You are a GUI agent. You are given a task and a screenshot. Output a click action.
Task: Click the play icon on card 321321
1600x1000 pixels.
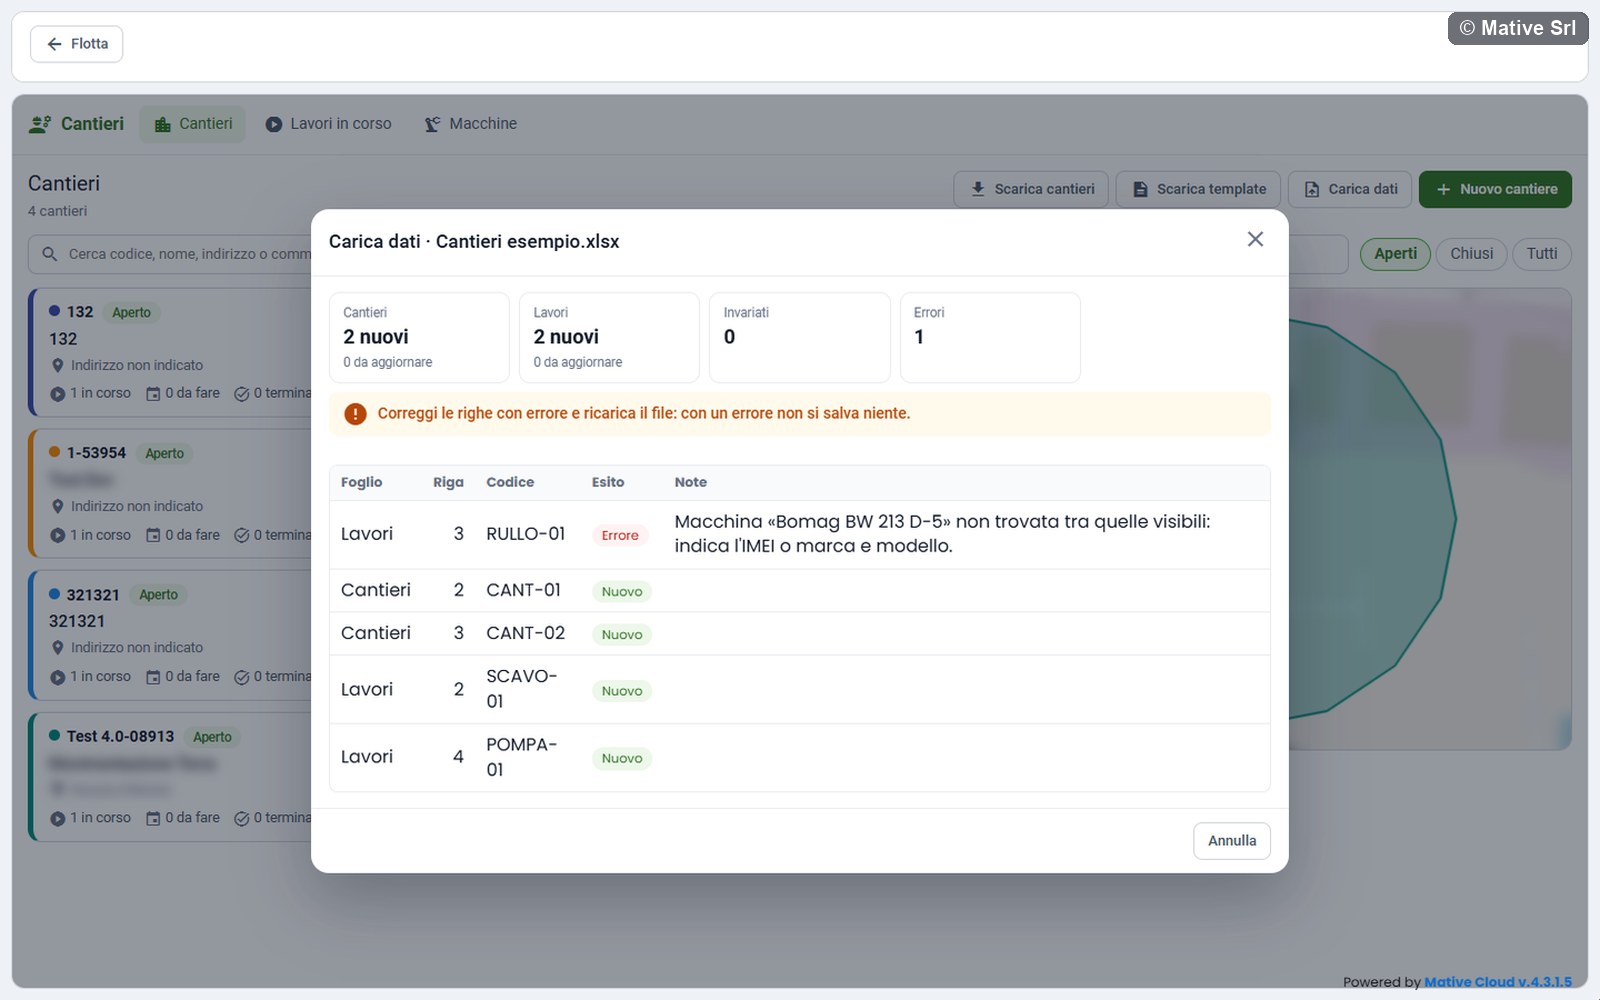pyautogui.click(x=58, y=677)
